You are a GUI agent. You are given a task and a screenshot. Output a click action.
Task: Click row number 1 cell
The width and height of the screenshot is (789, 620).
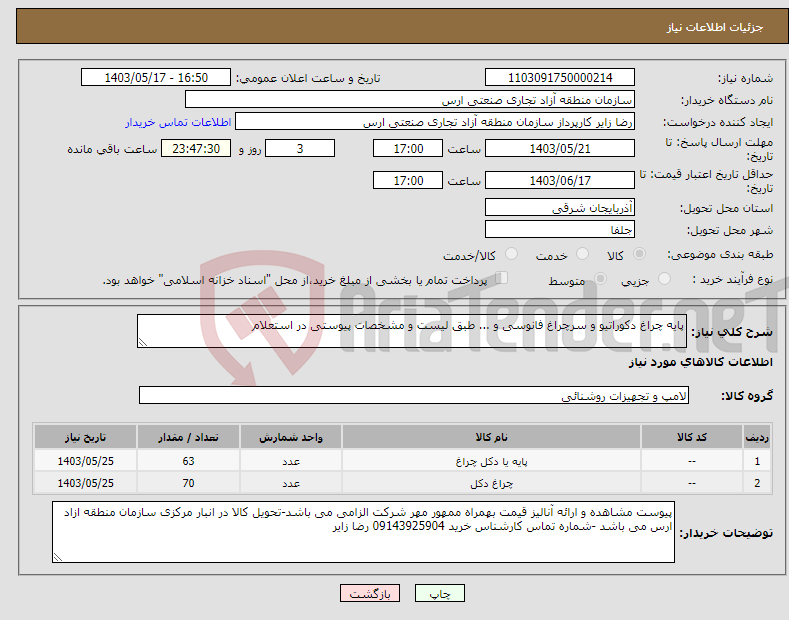(x=757, y=461)
